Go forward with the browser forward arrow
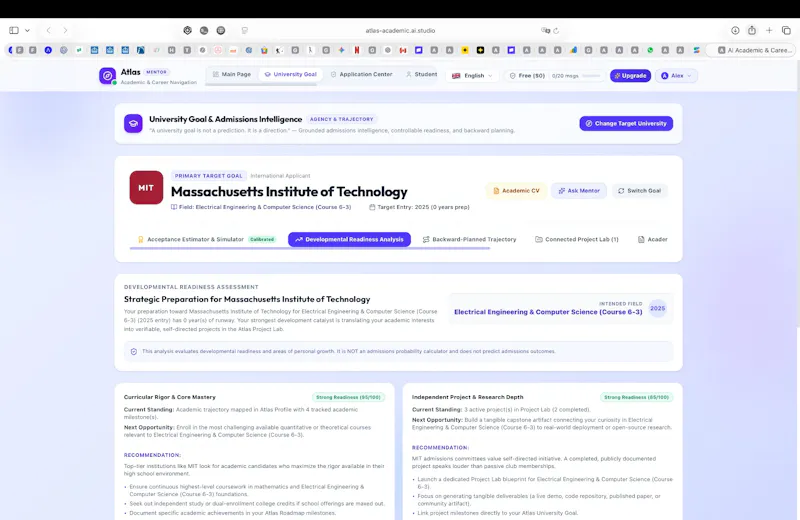The width and height of the screenshot is (800, 520). 65,31
